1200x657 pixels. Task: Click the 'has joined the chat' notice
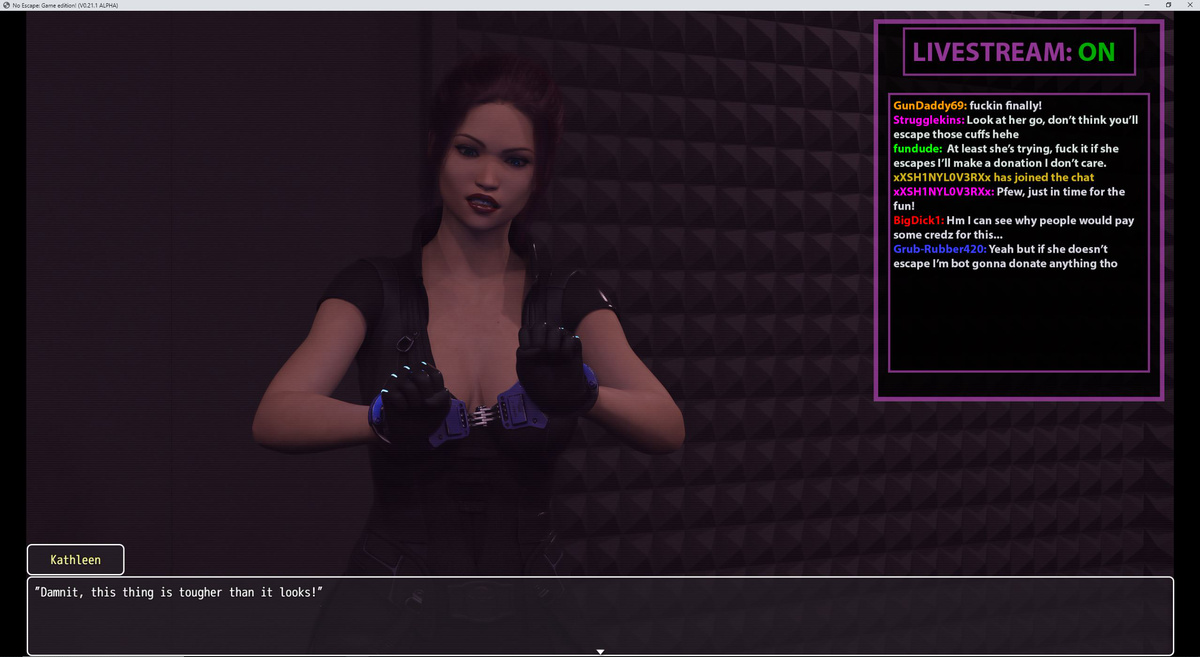pos(994,177)
